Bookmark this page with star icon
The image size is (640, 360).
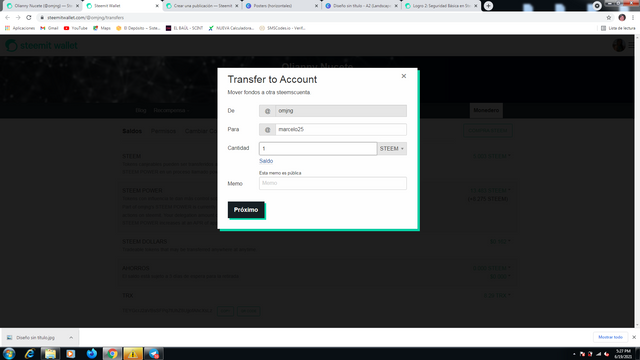609,18
